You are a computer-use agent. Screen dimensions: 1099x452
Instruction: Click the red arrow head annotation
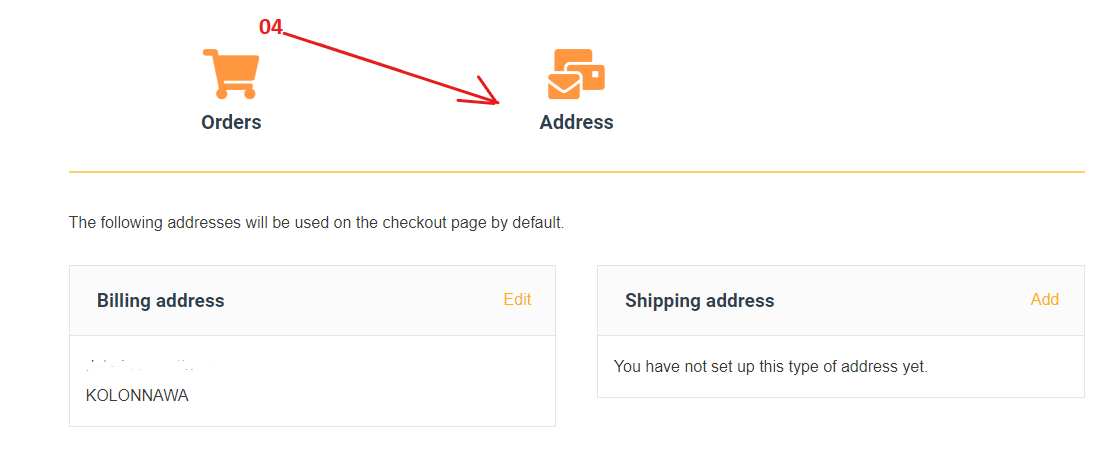click(x=490, y=98)
